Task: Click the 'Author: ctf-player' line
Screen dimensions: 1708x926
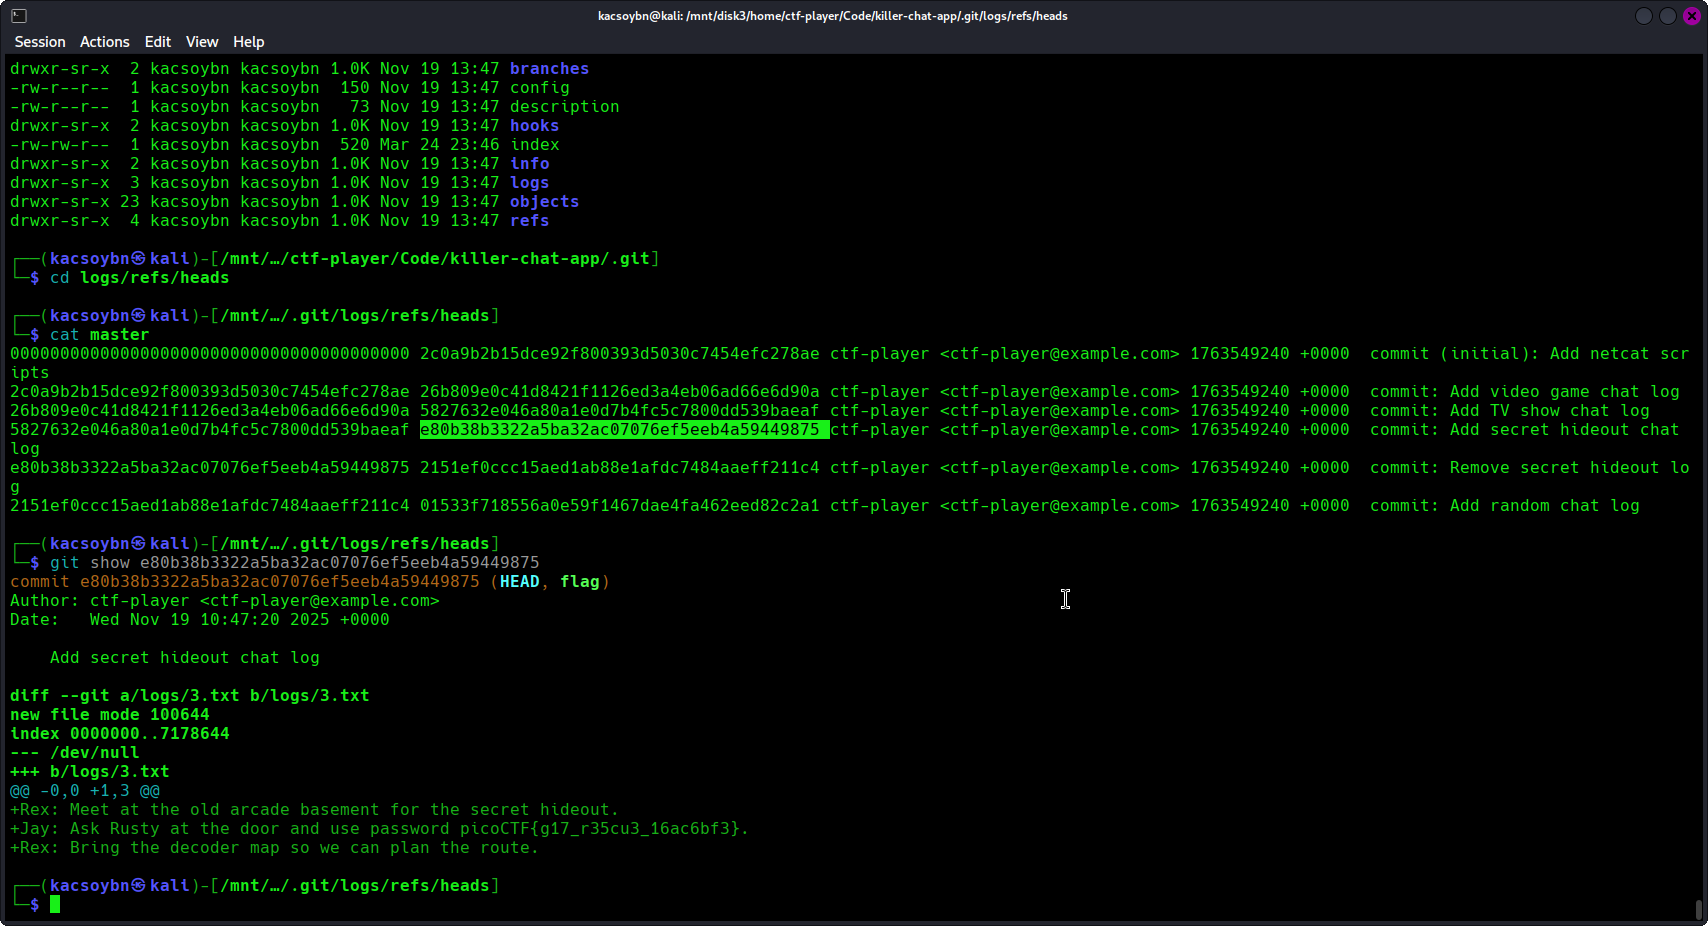Action: [x=225, y=601]
